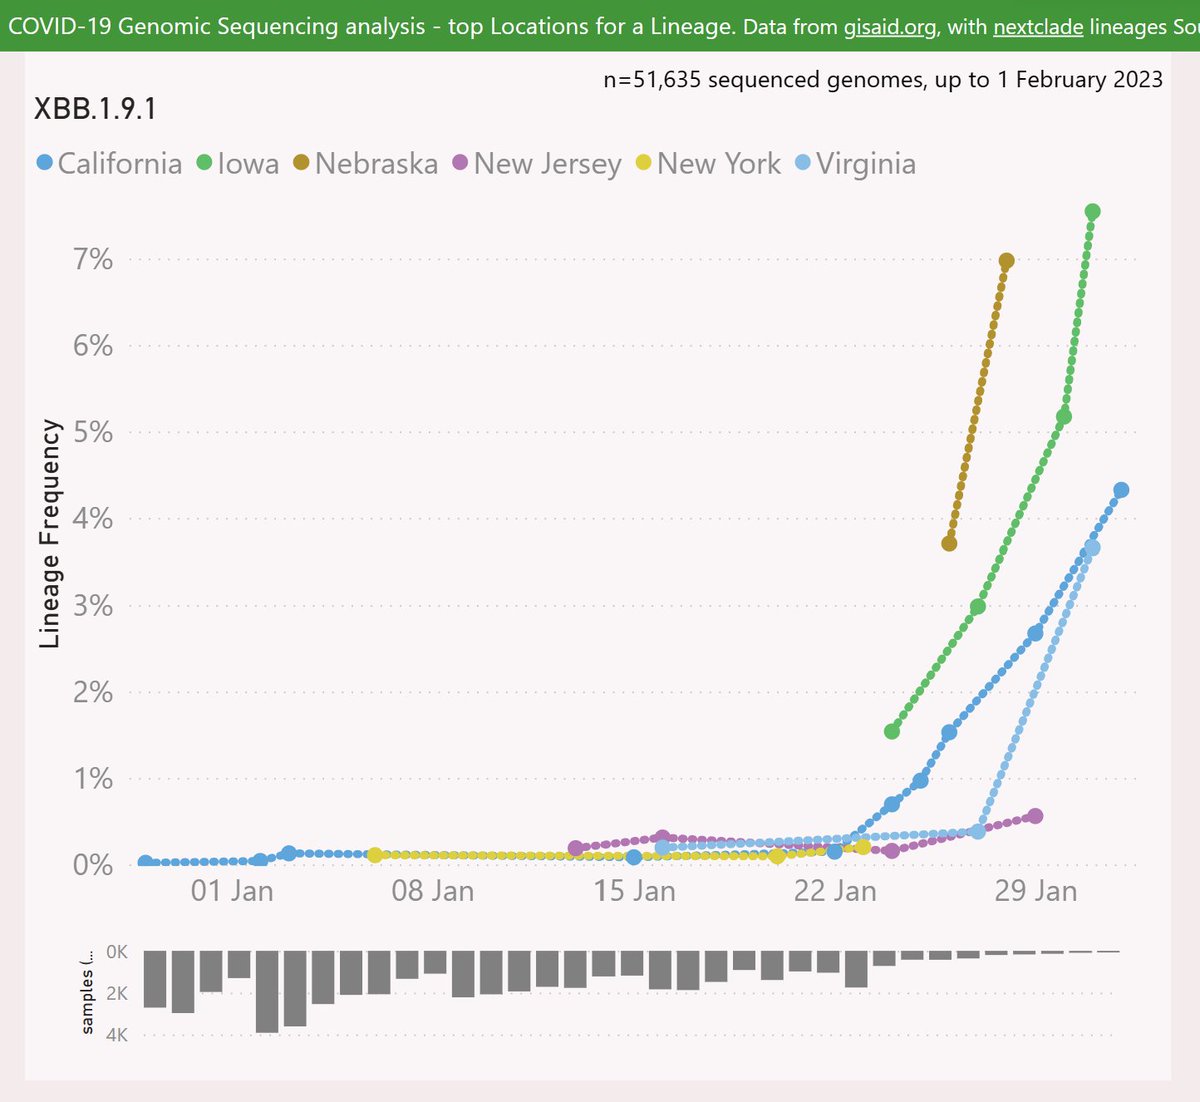Click the 08 Jan x-axis label
This screenshot has height=1102, width=1200.
(433, 890)
